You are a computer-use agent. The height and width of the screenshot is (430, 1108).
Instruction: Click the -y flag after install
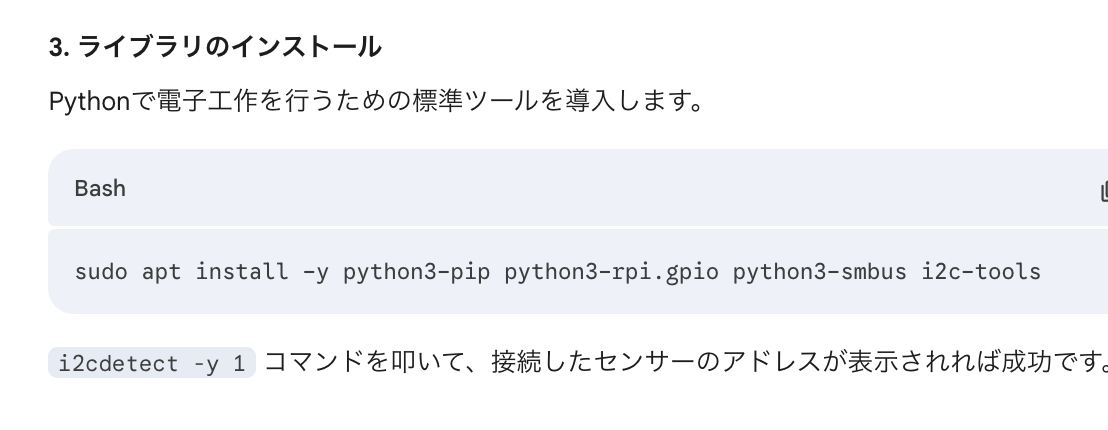[x=316, y=271]
